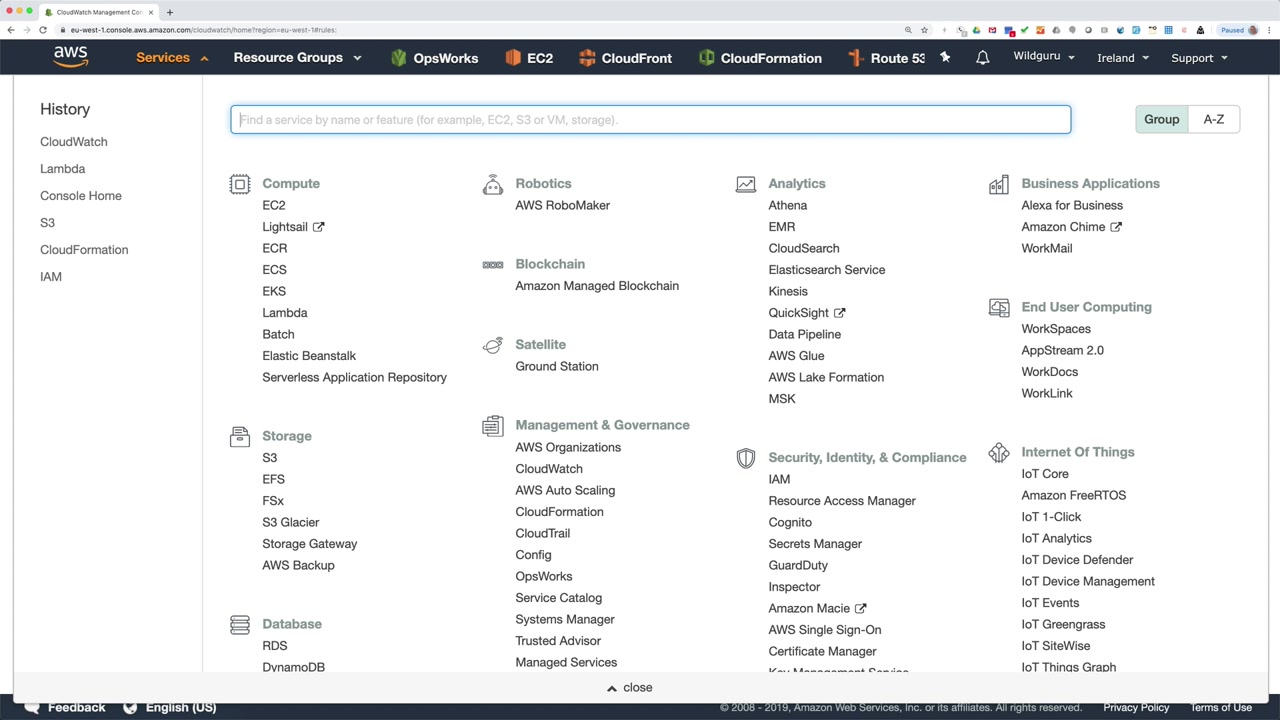Screen dimensions: 1280x720
Task: Click the AWS logo home icon
Action: pyautogui.click(x=71, y=57)
